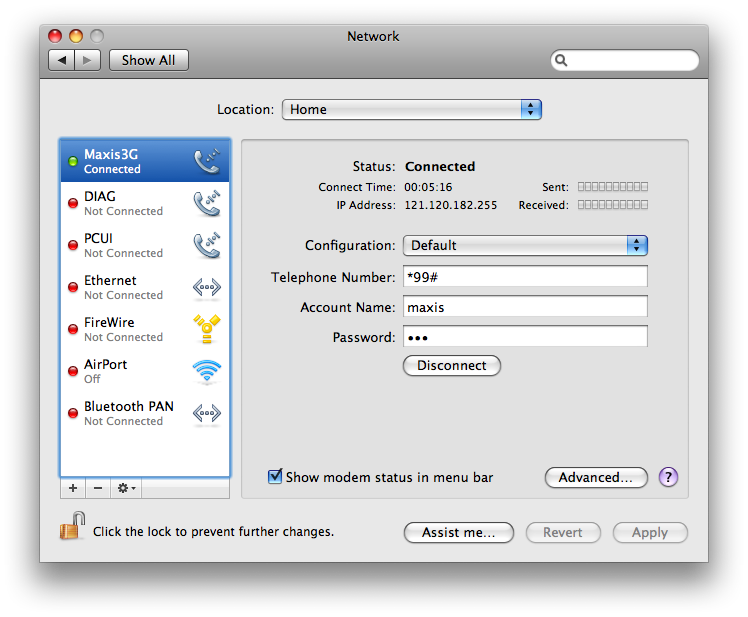748x617 pixels.
Task: Click the Maxis3G modem phone icon
Action: point(206,161)
